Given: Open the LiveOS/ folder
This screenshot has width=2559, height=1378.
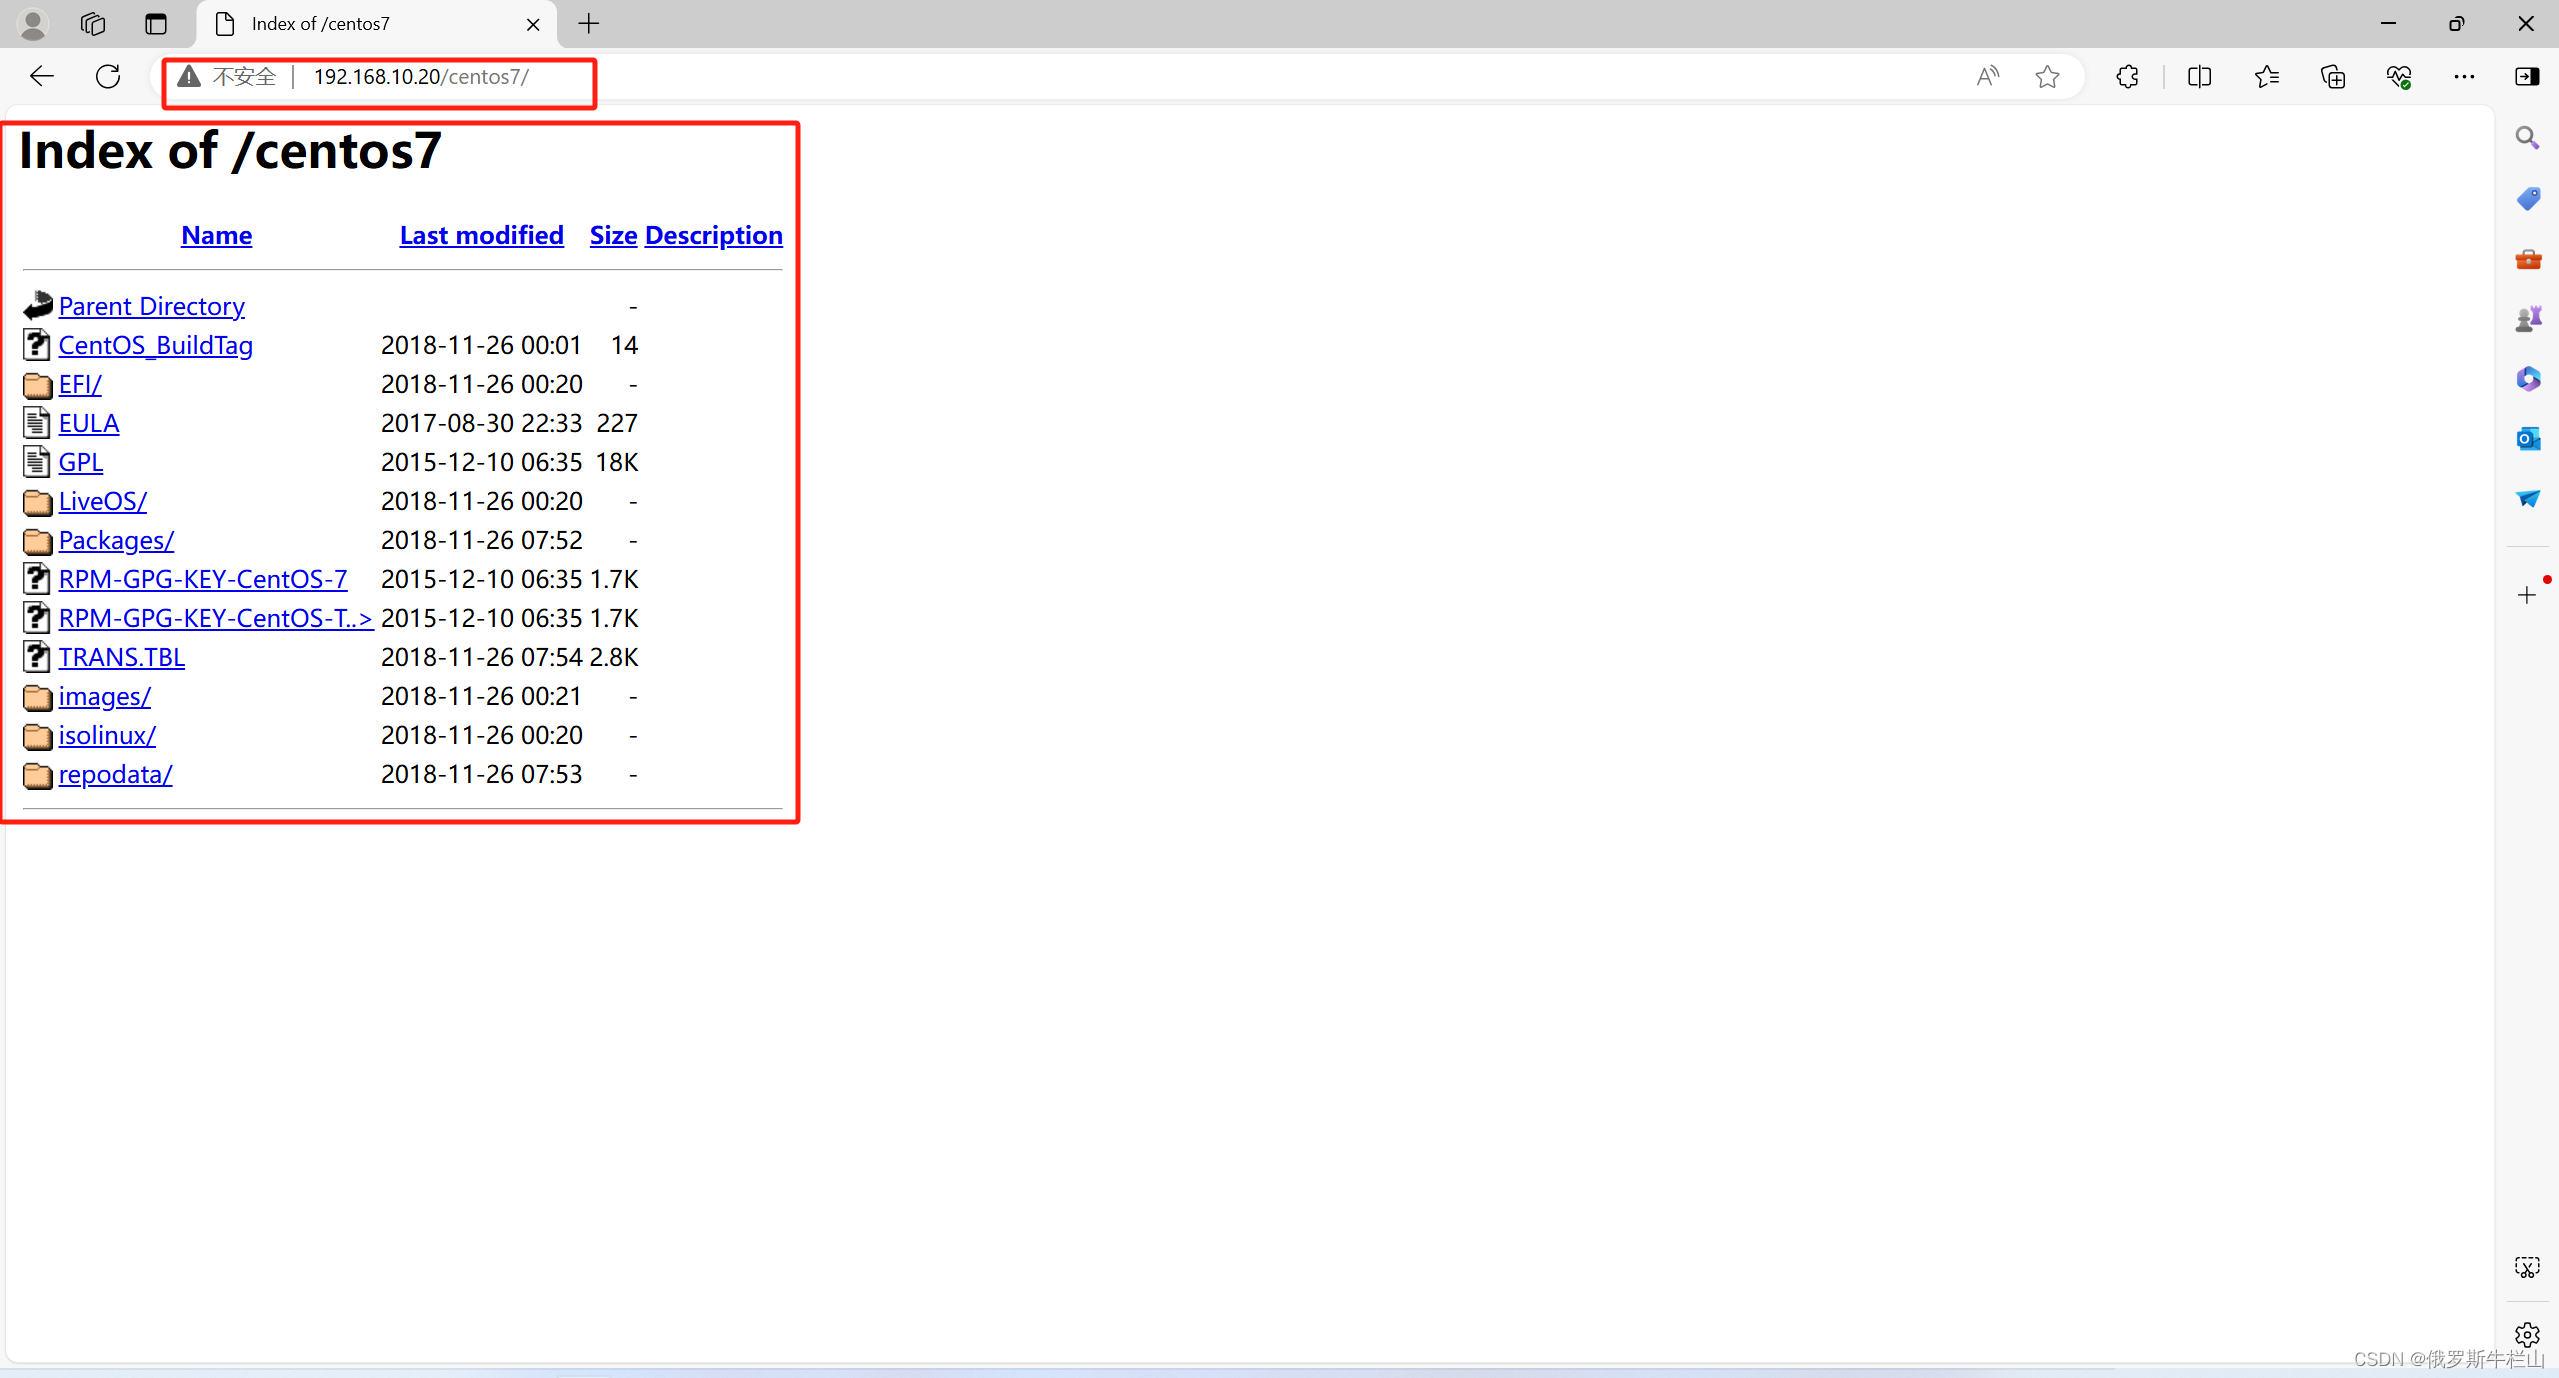Looking at the screenshot, I should tap(102, 501).
